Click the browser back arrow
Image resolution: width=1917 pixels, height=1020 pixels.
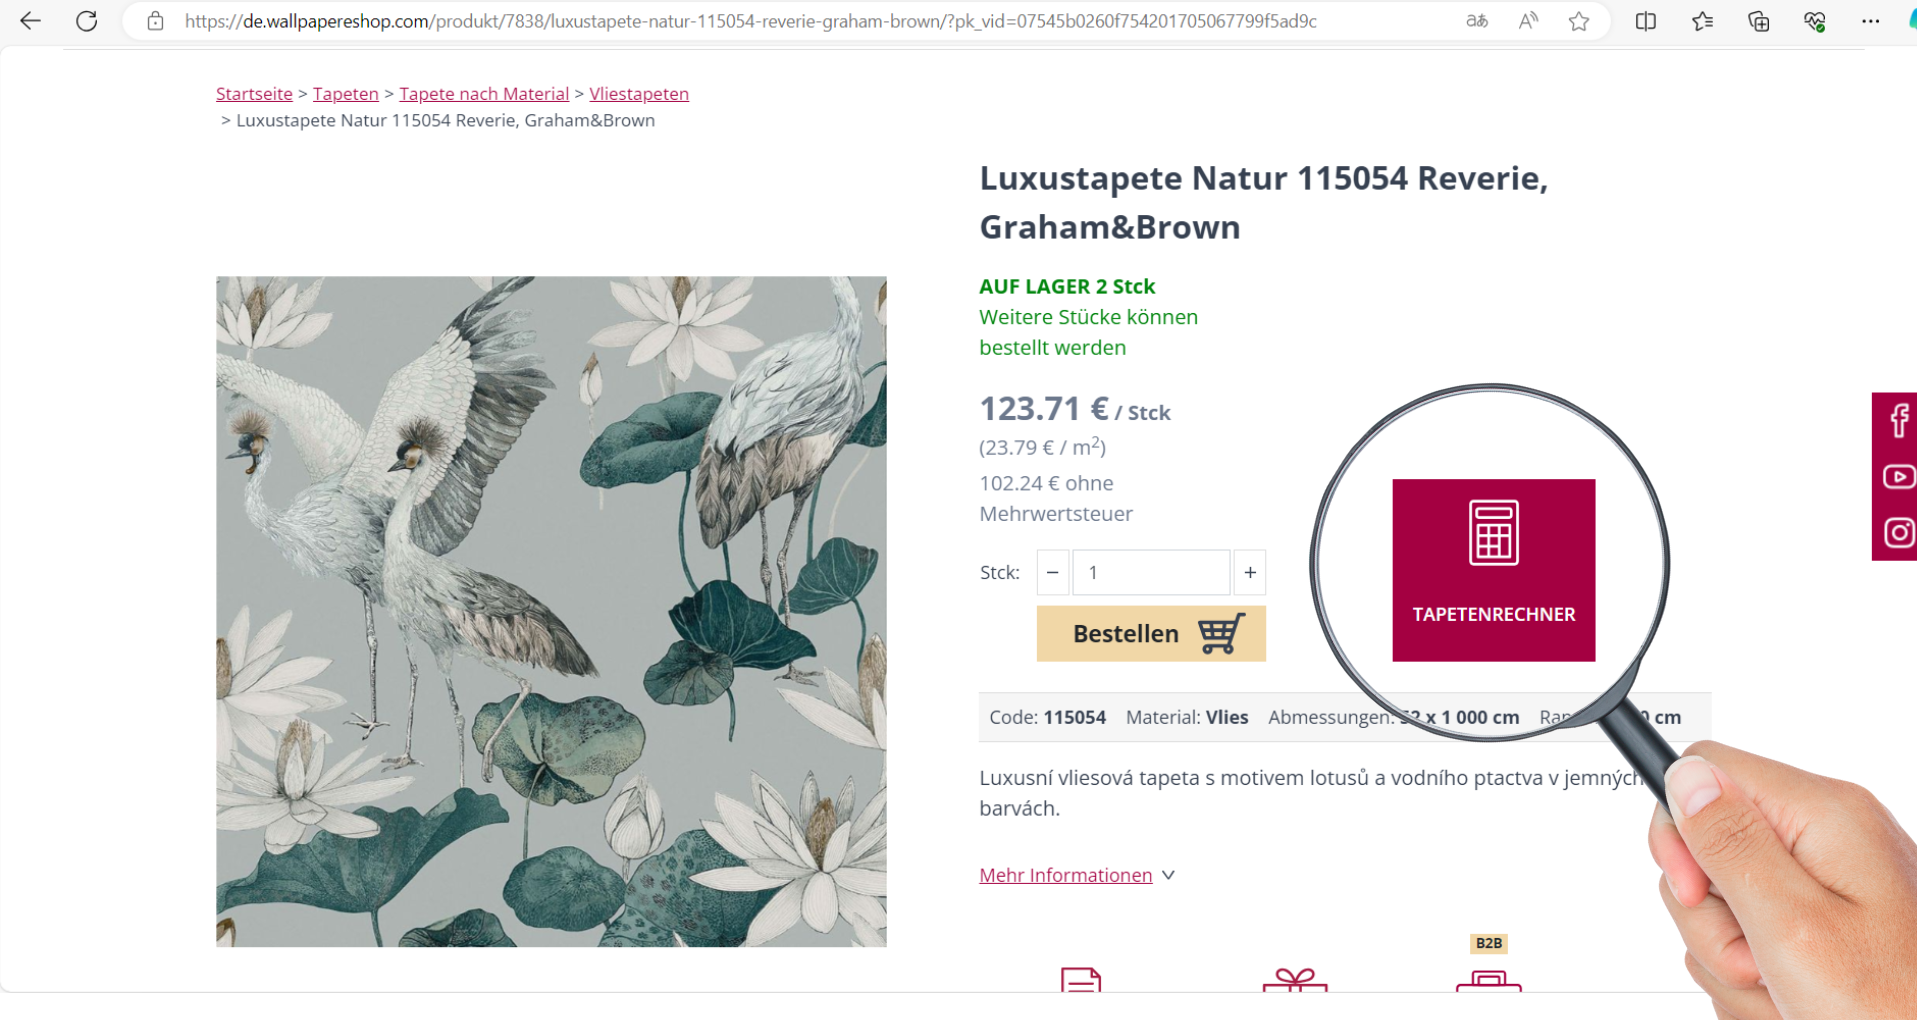[x=30, y=21]
